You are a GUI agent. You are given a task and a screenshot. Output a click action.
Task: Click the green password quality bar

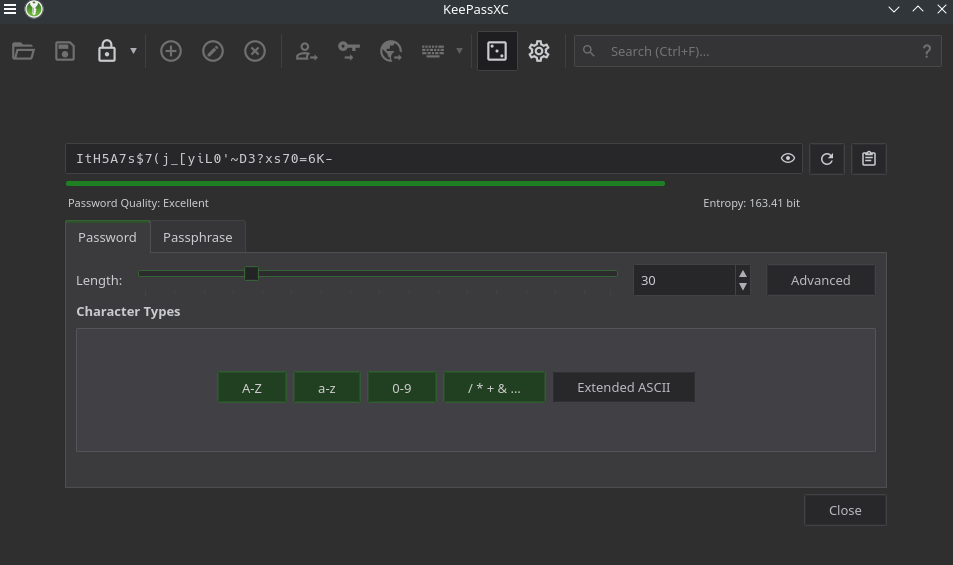365,183
